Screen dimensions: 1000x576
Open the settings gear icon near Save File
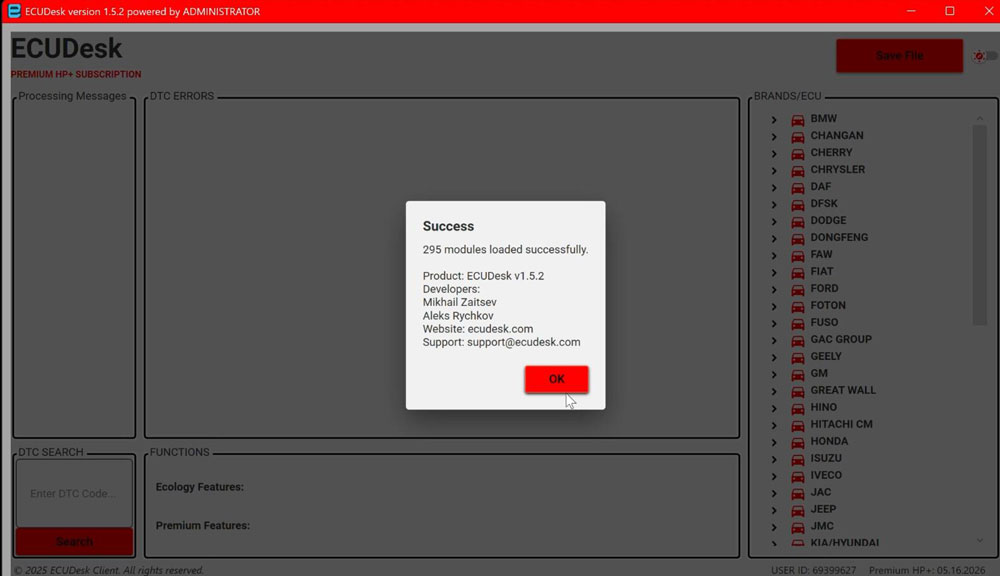click(x=981, y=57)
